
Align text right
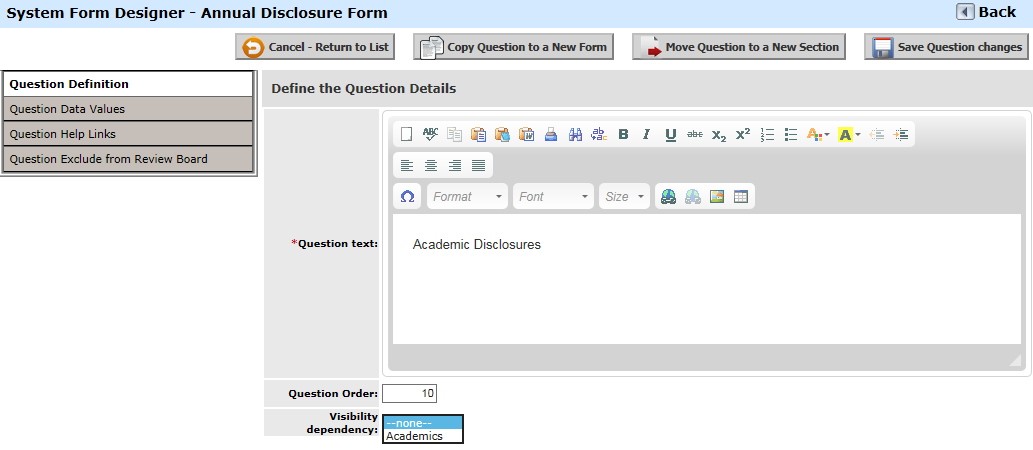coord(455,165)
